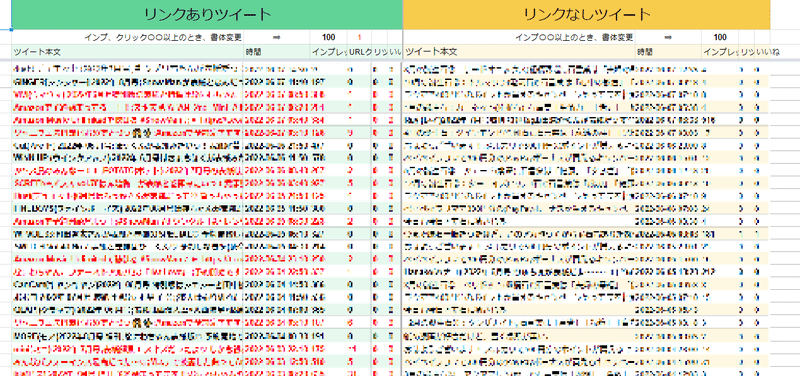This screenshot has width=800, height=376.
Task: Select the CanCam(キャンキャン) tweet row text
Action: pyautogui.click(x=128, y=284)
